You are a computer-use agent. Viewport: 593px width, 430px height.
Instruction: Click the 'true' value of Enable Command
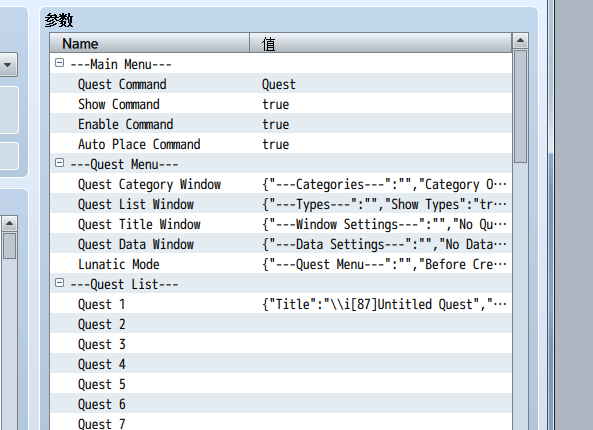[276, 124]
